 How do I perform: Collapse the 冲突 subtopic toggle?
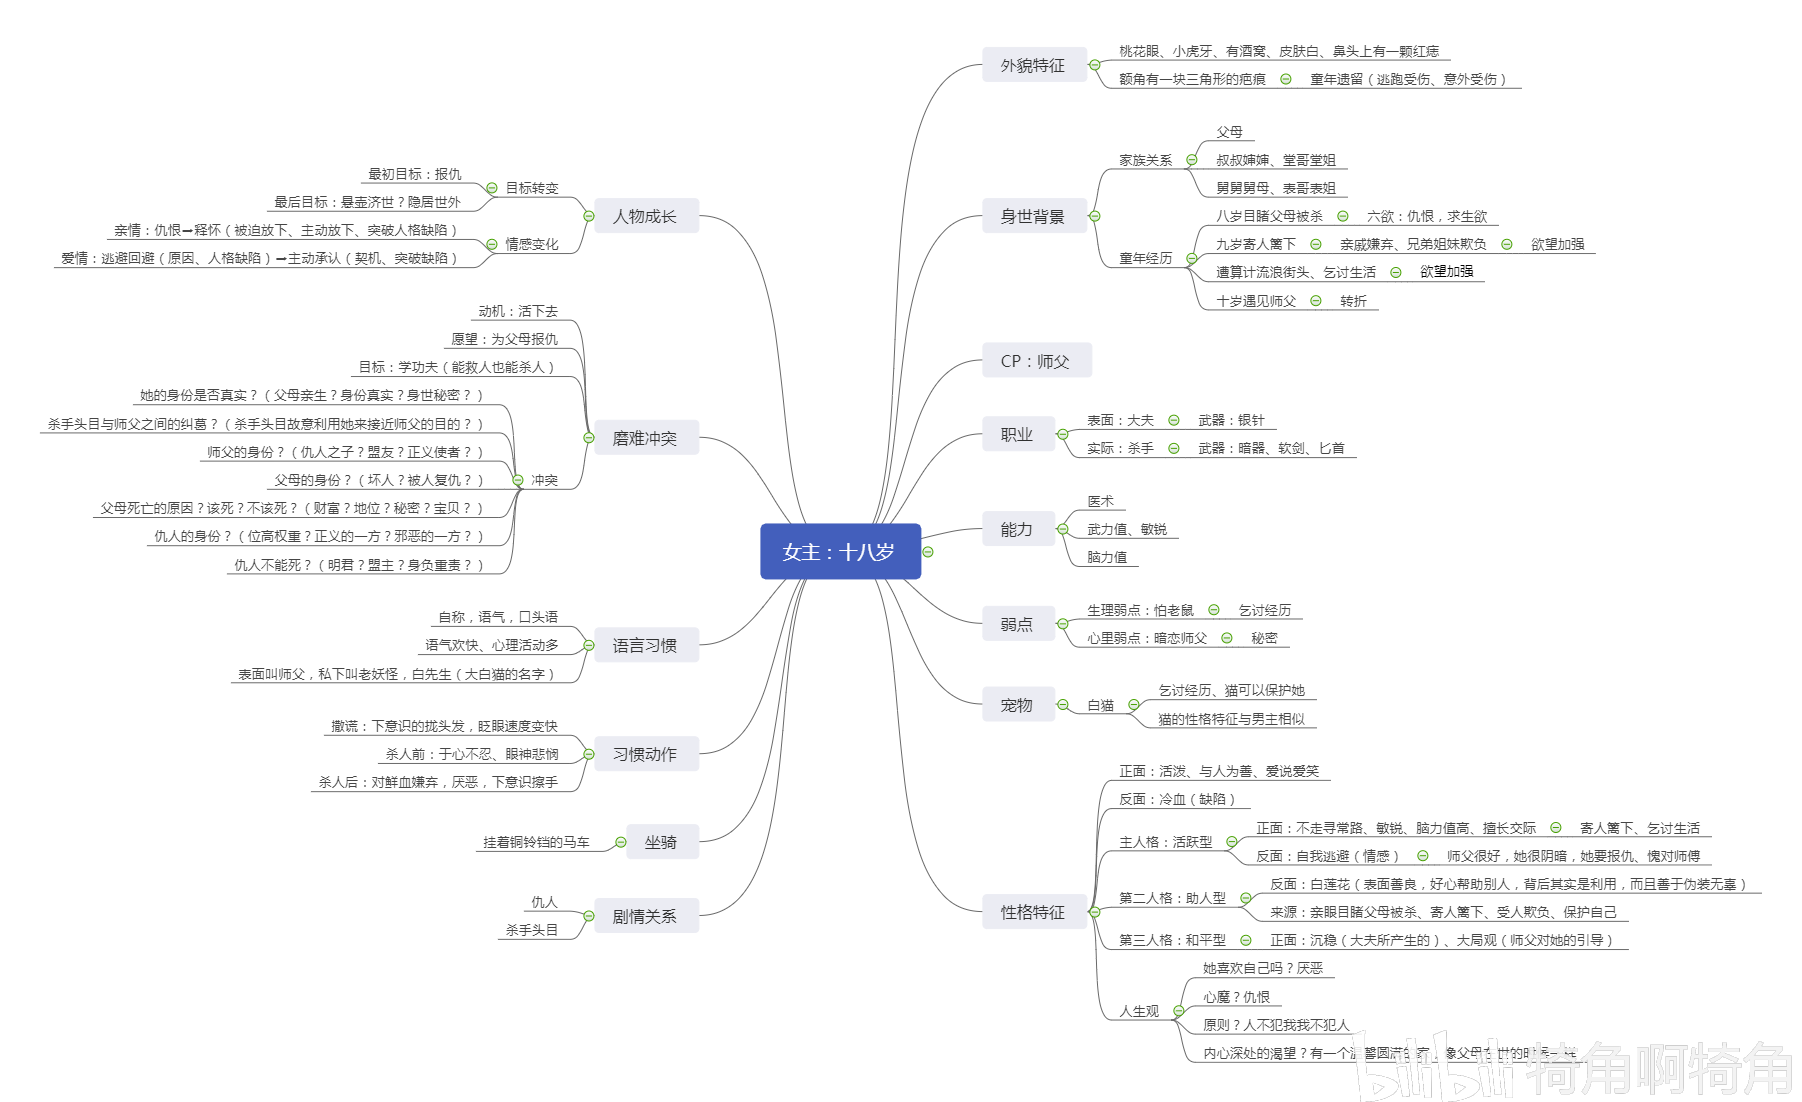[x=518, y=480]
